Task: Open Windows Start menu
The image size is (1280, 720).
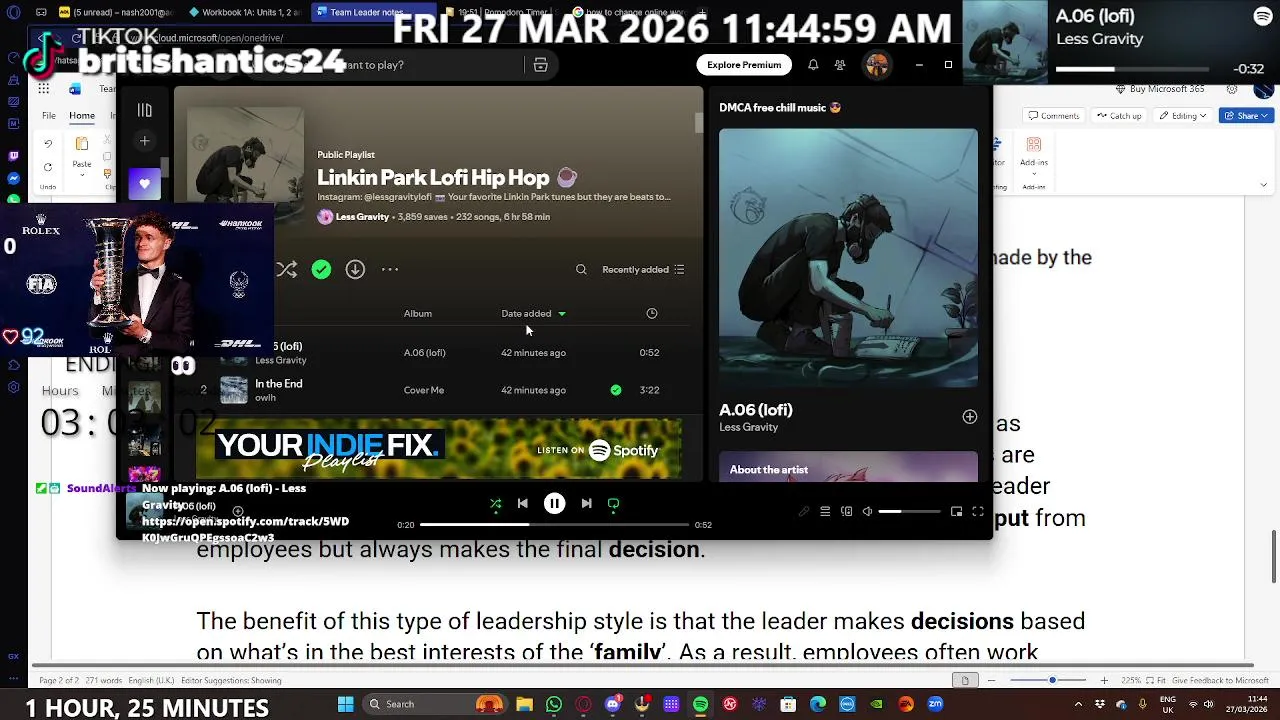Action: [346, 704]
